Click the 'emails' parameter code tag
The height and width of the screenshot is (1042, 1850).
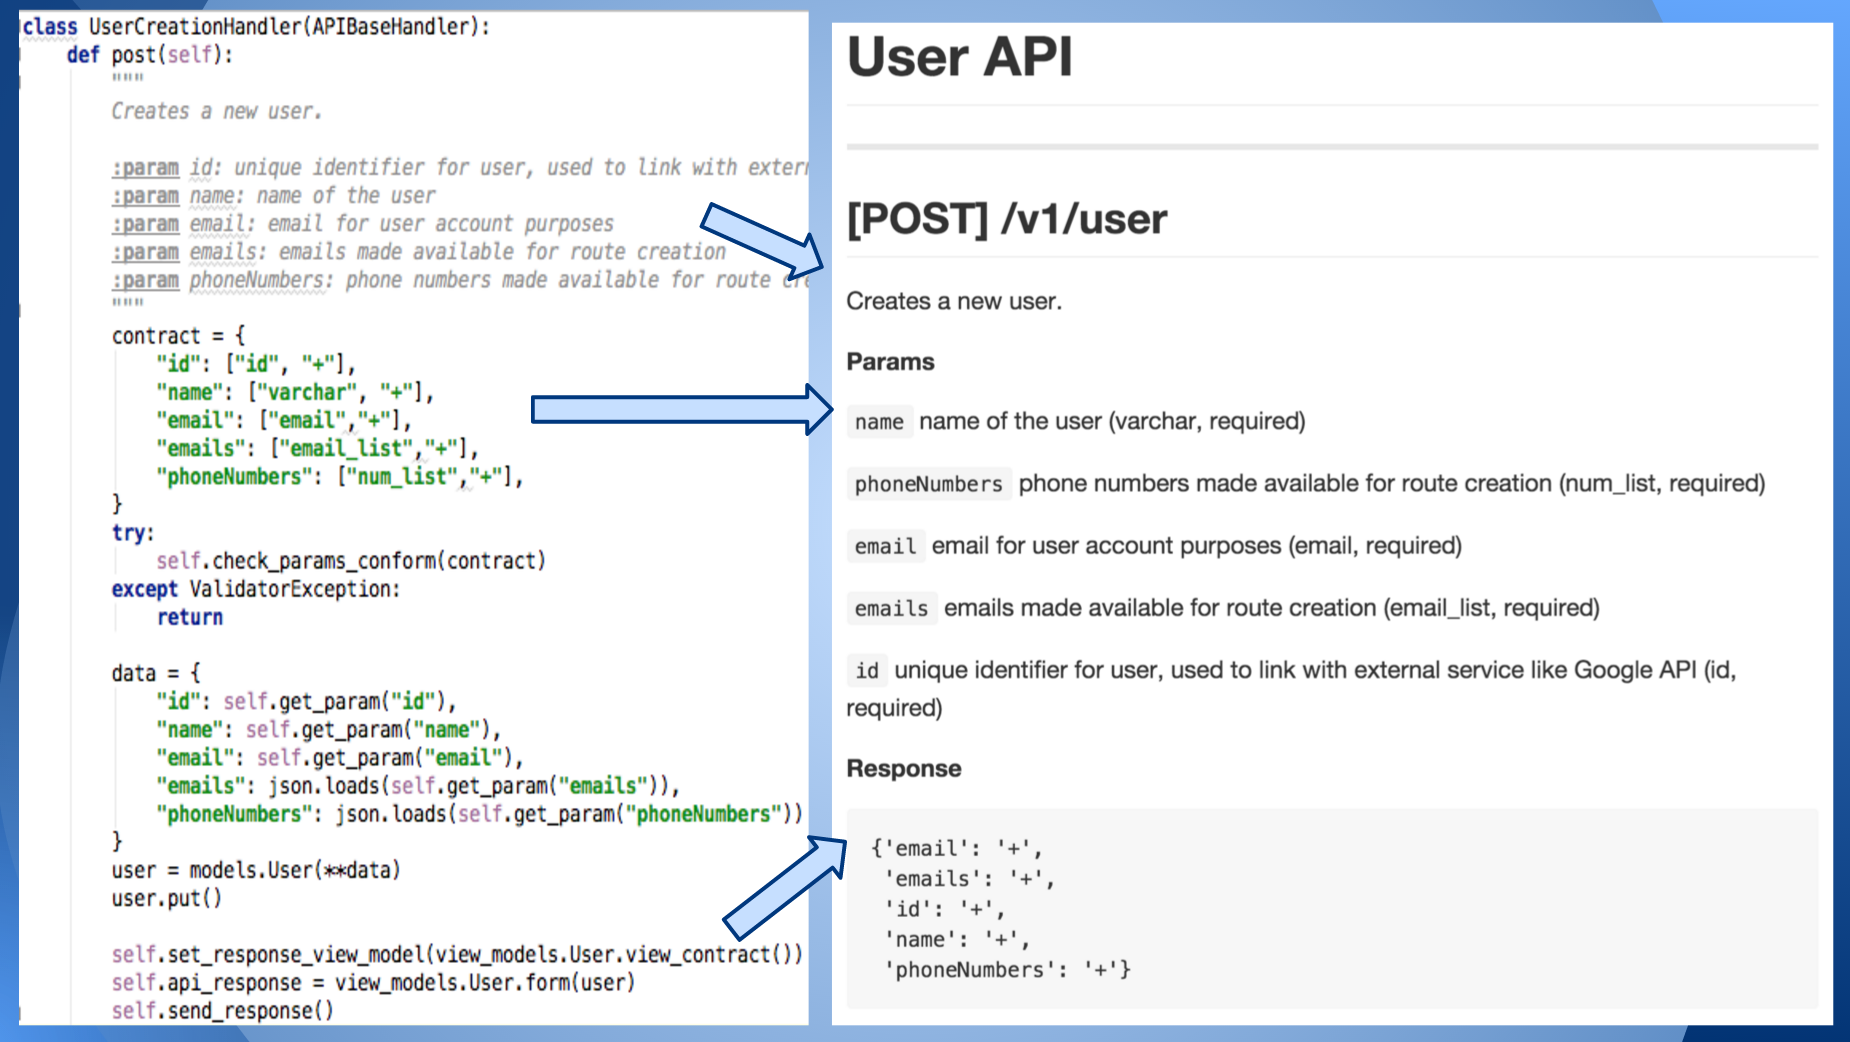[891, 608]
